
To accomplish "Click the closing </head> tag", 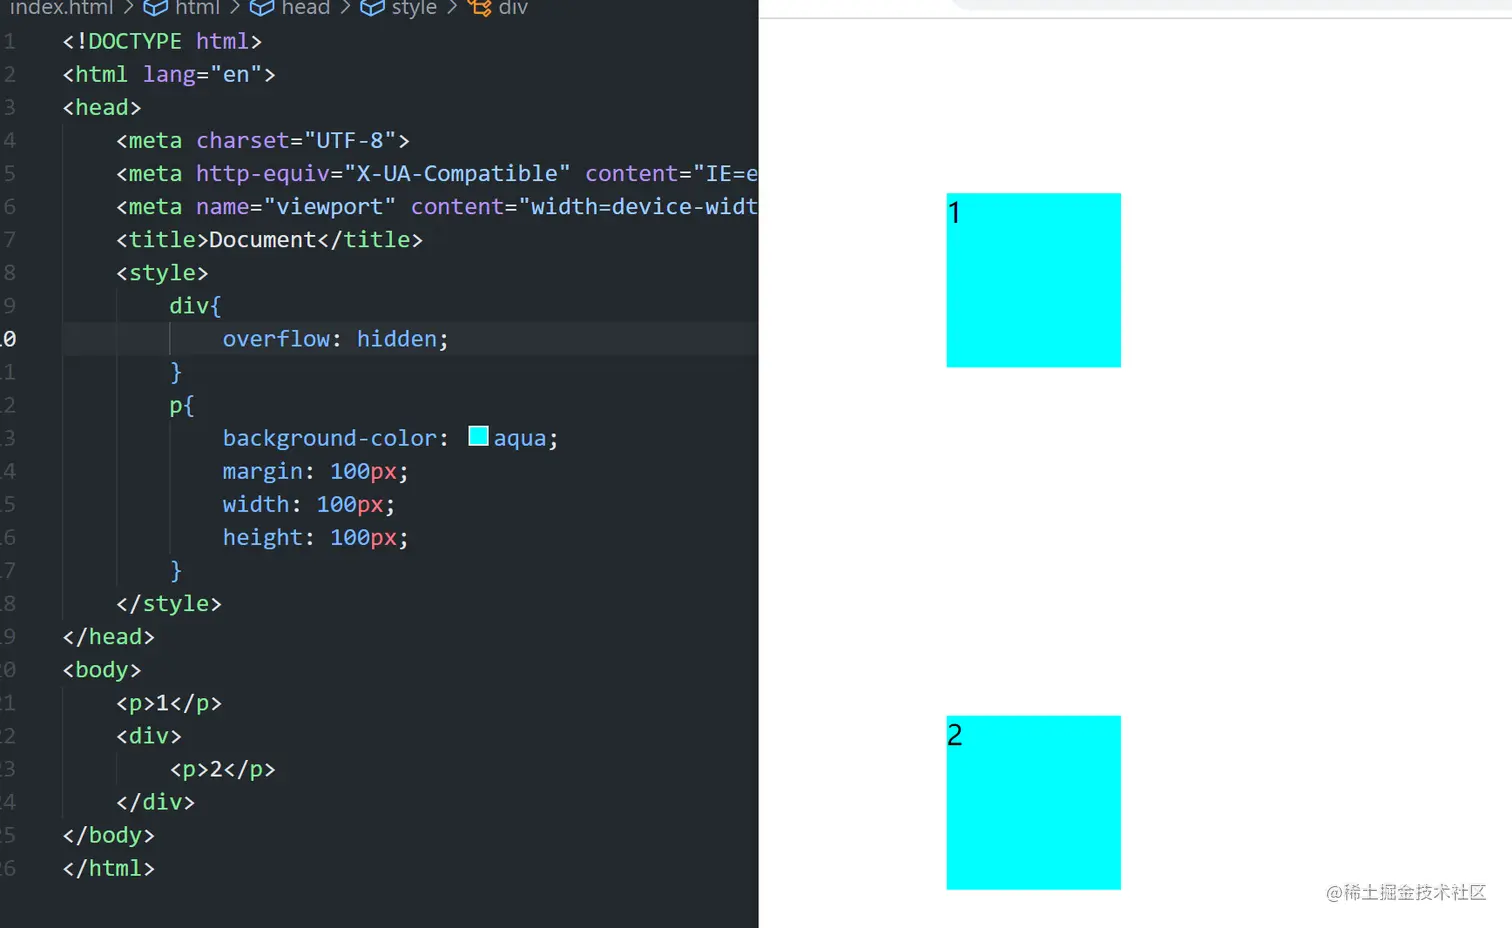I will 108,637.
